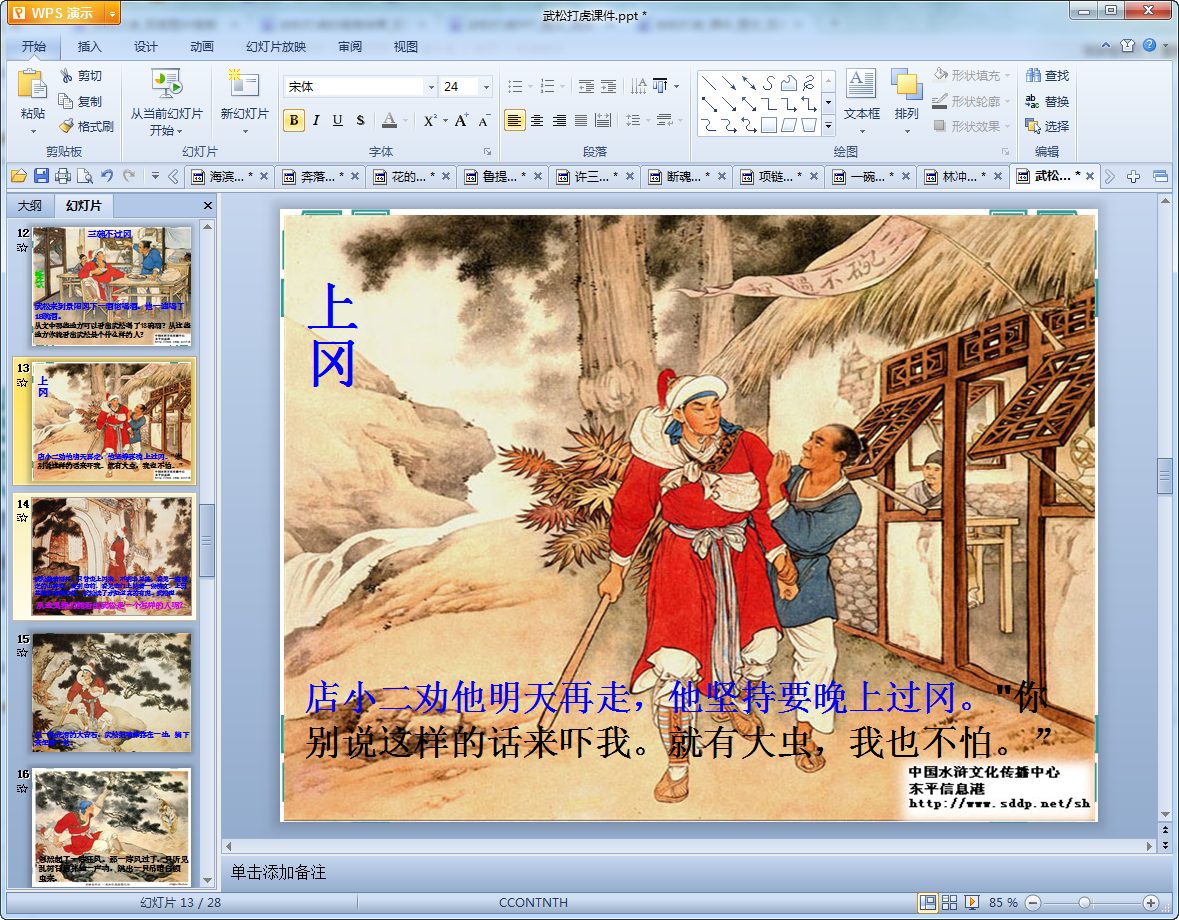The image size is (1179, 920).
Task: Open file with the folder icon
Action: 19,176
